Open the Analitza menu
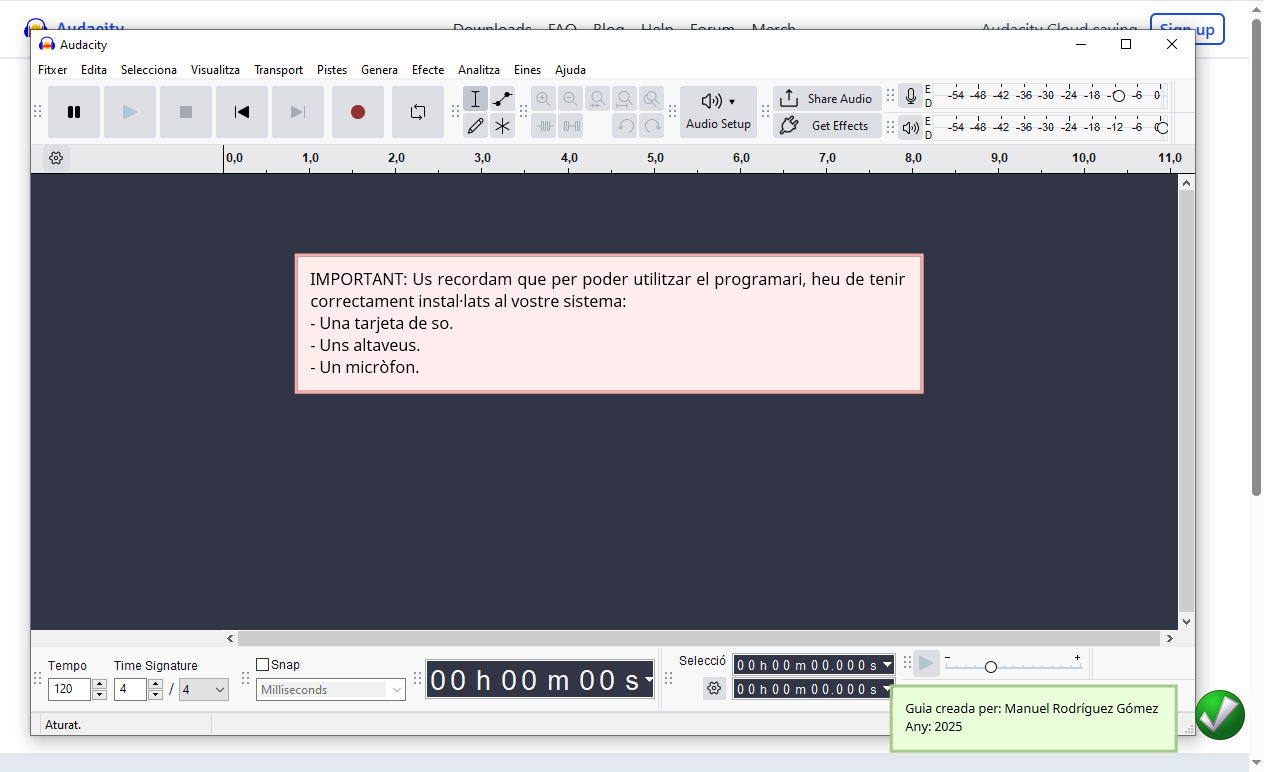This screenshot has height=772, width=1264. [x=479, y=70]
